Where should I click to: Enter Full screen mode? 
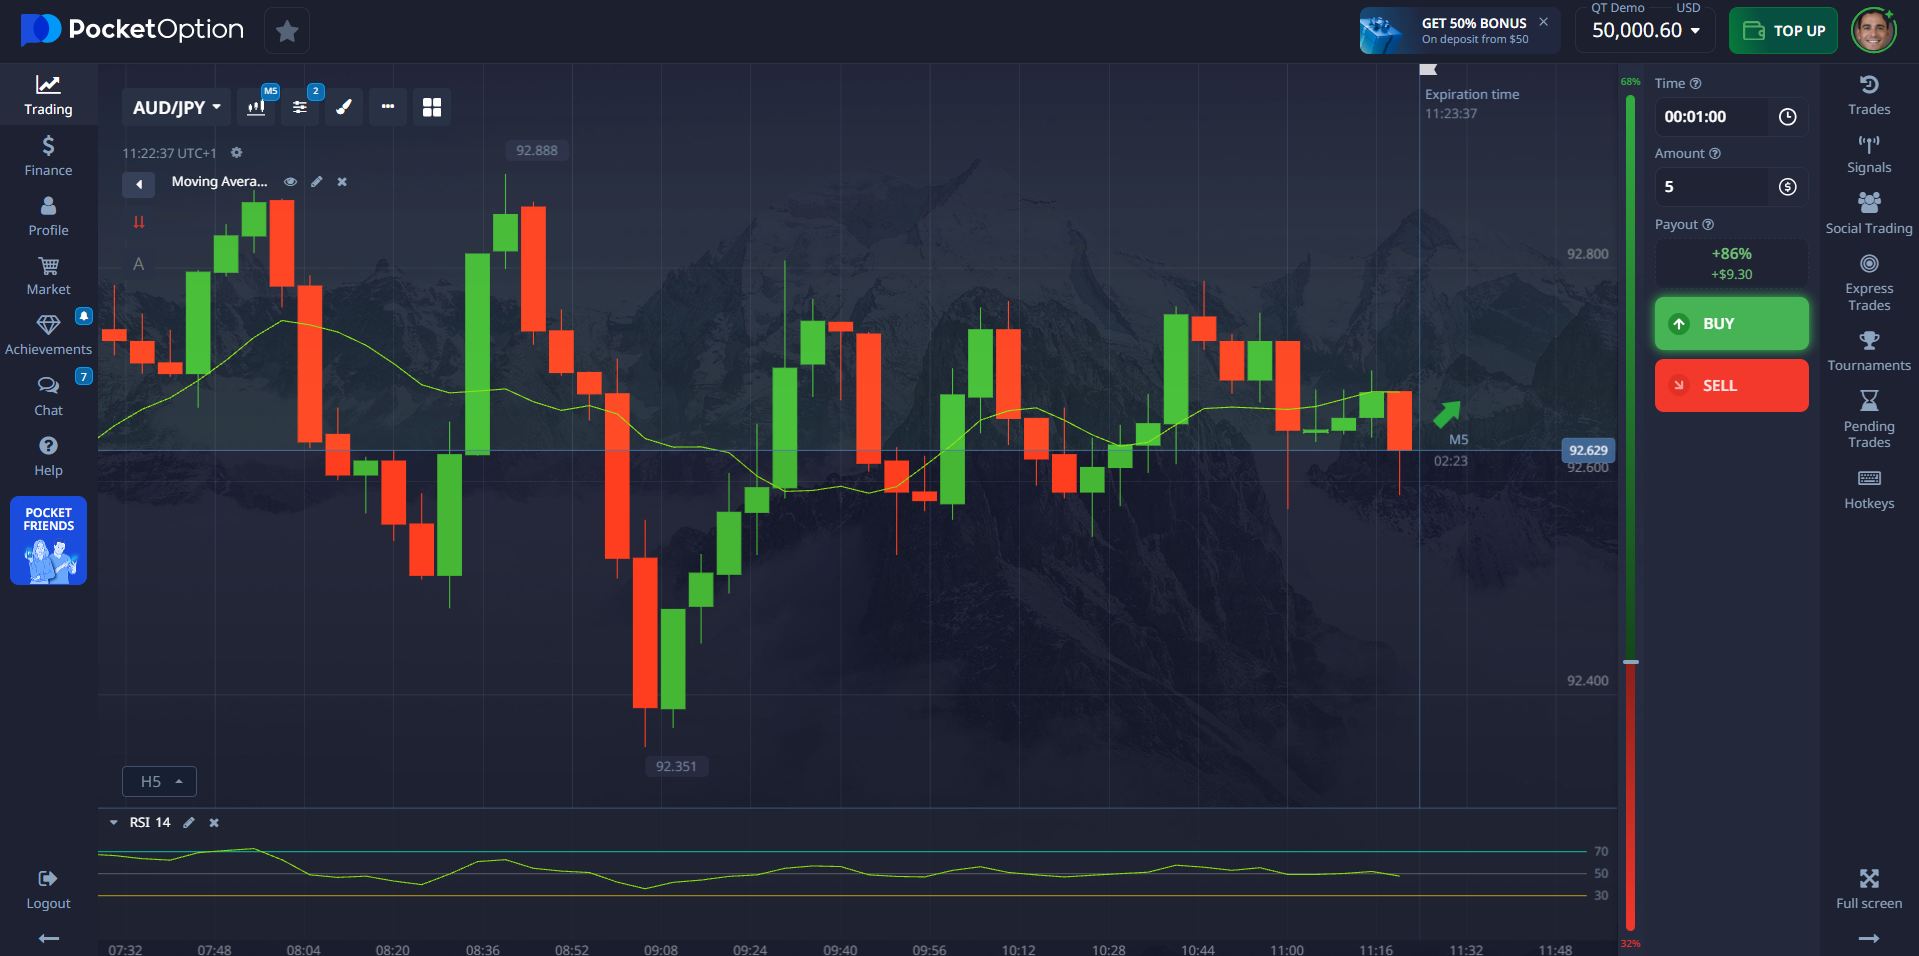coord(1868,889)
